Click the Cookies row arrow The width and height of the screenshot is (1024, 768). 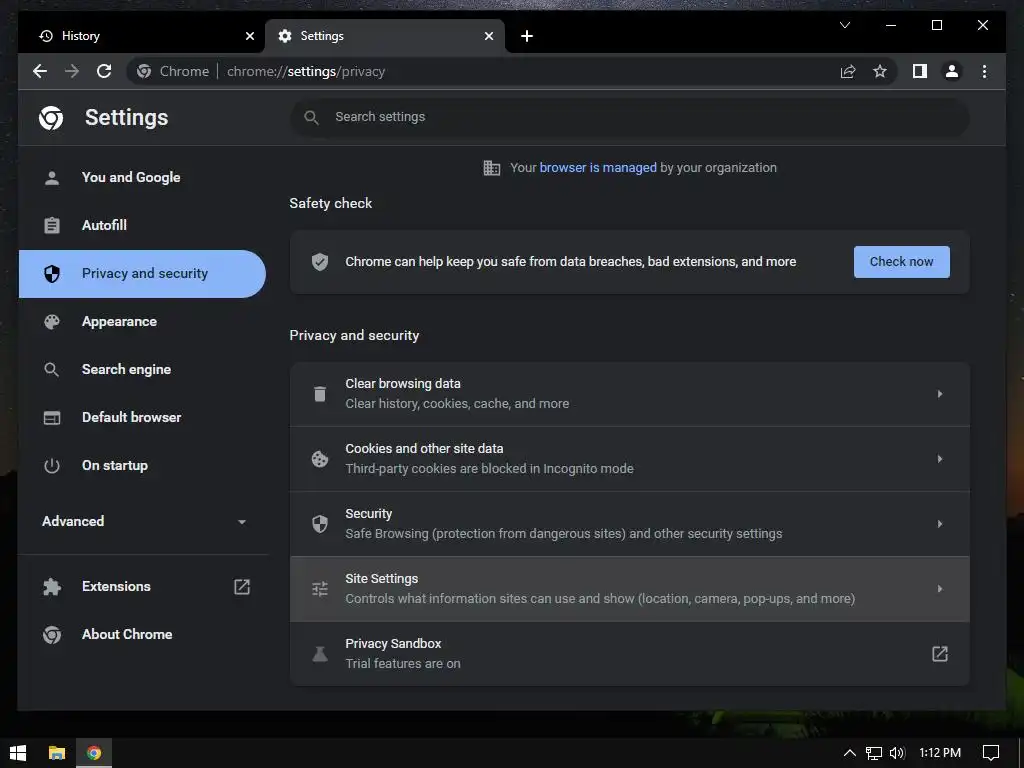pyautogui.click(x=940, y=459)
